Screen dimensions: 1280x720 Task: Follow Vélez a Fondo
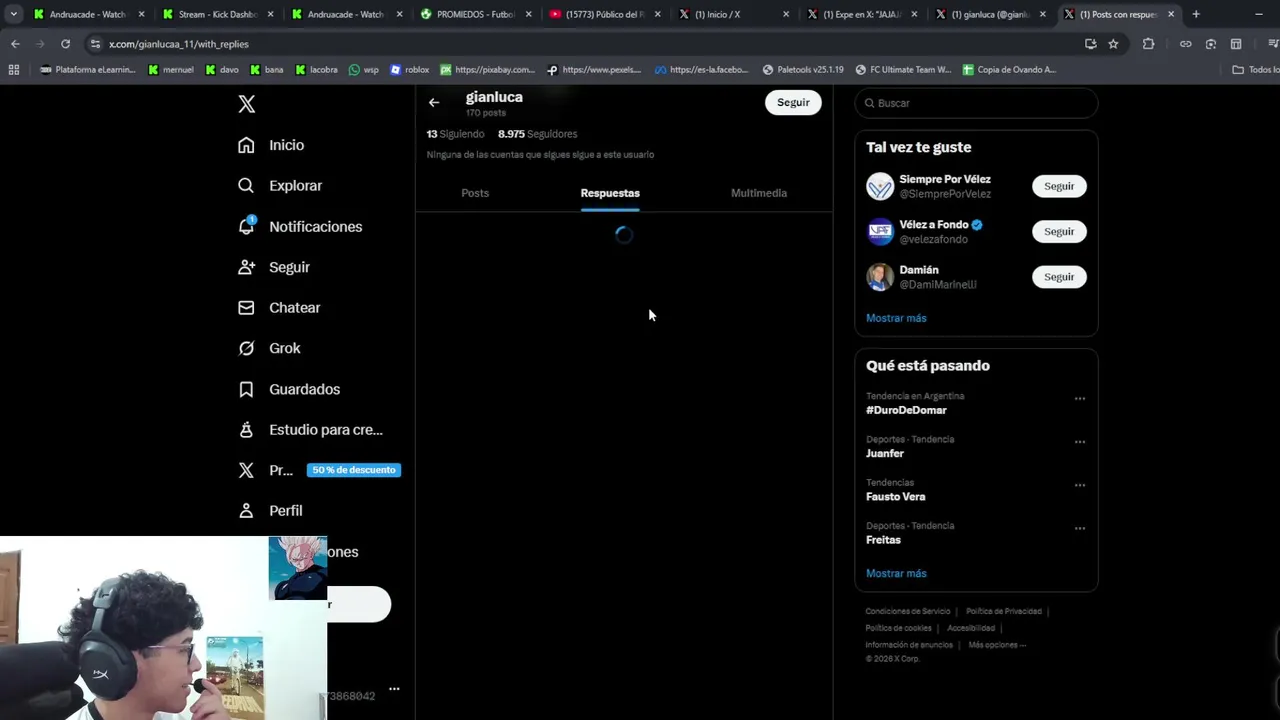click(1059, 232)
